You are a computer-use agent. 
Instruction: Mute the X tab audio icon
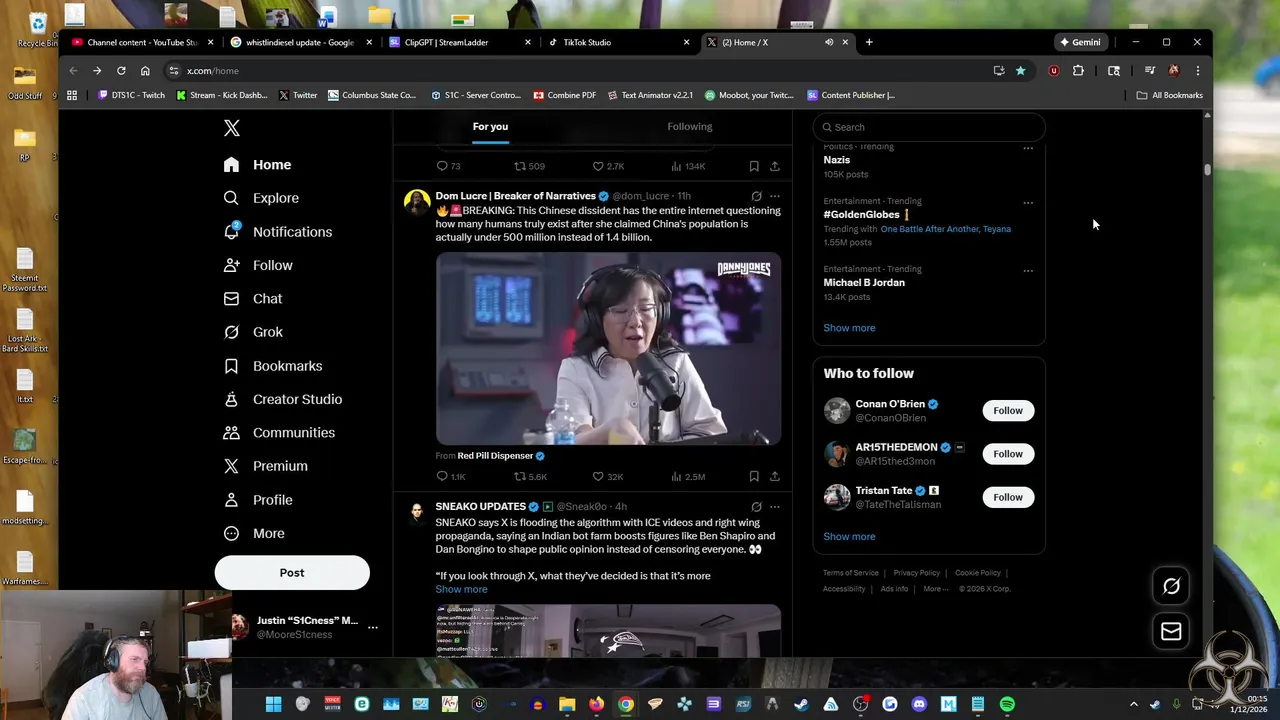[829, 42]
